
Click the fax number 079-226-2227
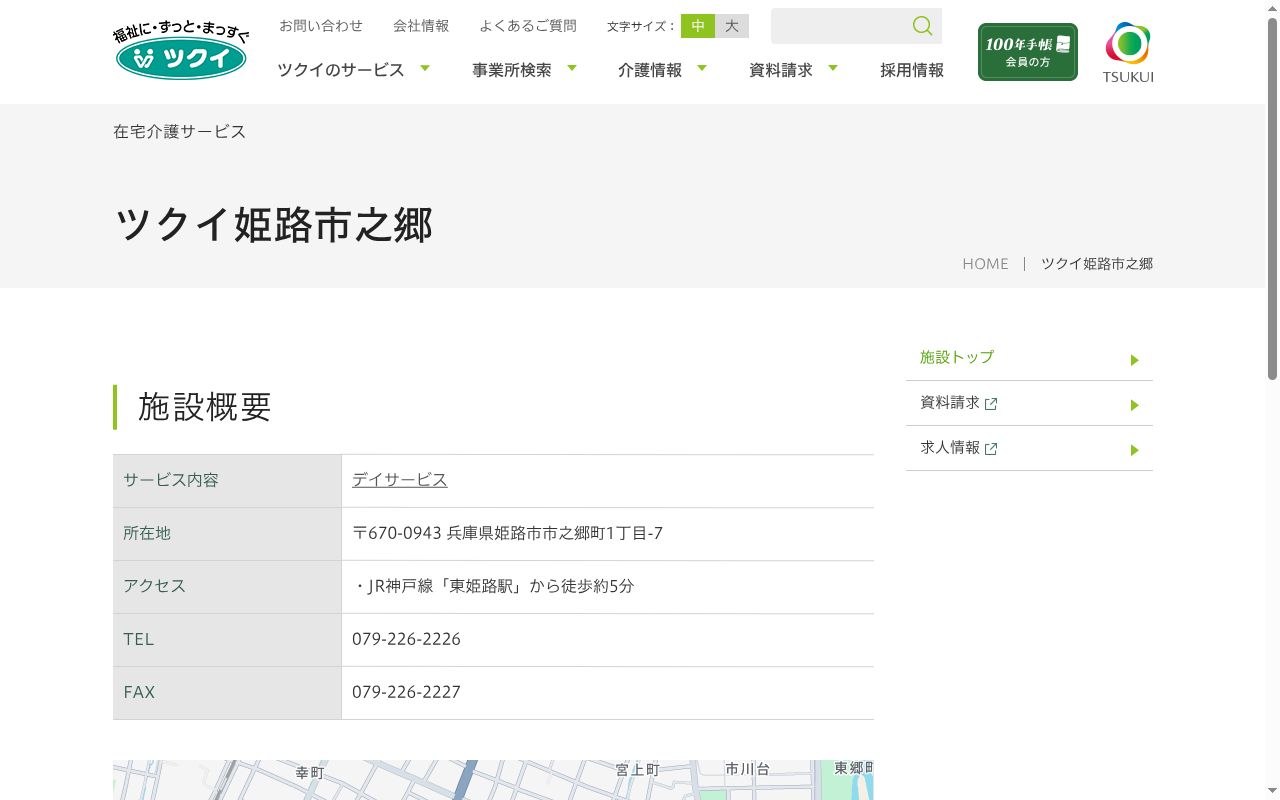pos(406,692)
